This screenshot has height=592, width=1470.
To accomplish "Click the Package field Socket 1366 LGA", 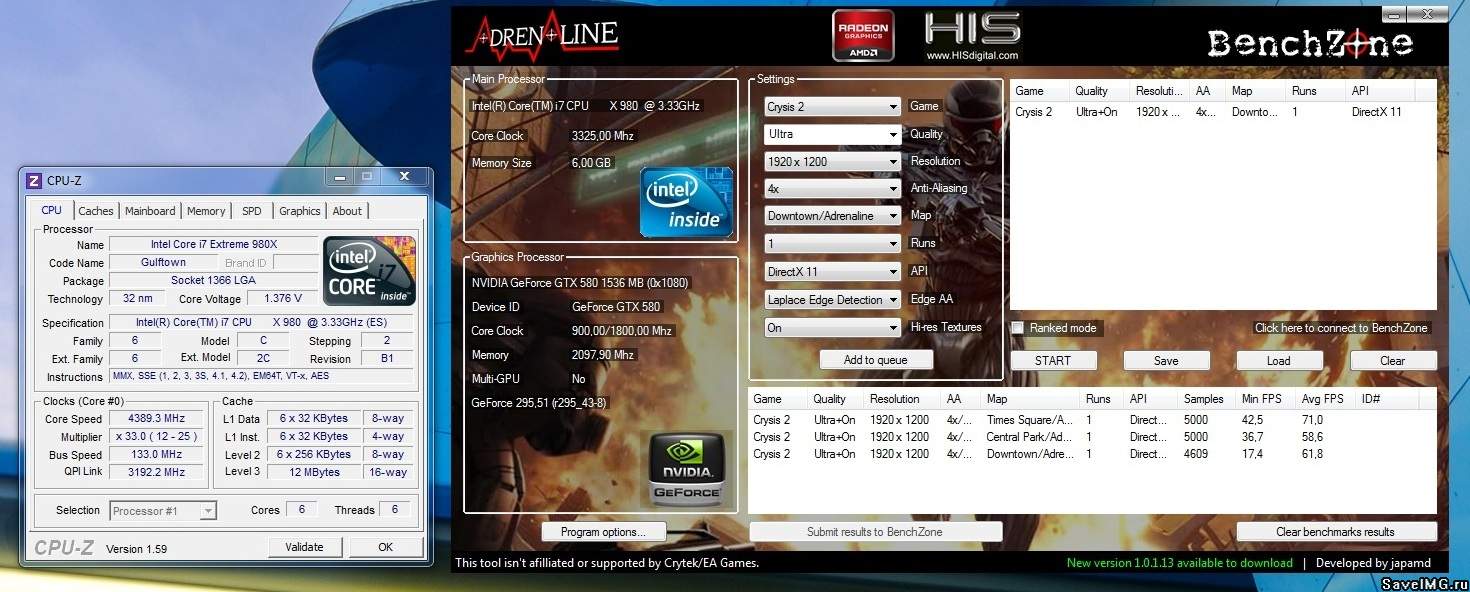I will (x=212, y=280).
